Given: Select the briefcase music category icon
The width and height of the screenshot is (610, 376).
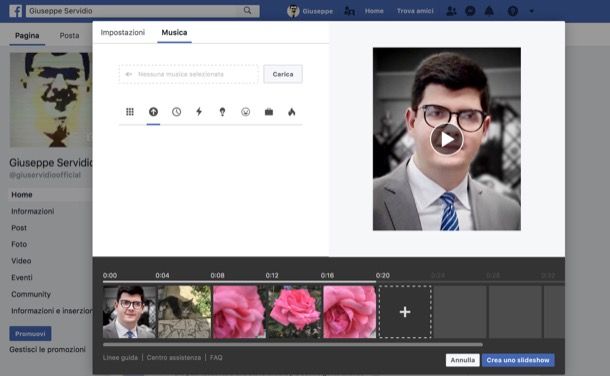Looking at the screenshot, I should tap(269, 112).
